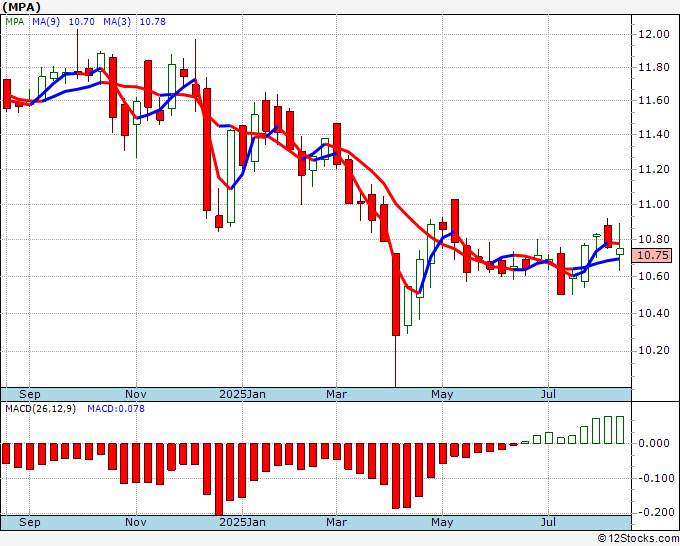Click May on the price chart time axis
This screenshot has height=546, width=680.
[442, 394]
